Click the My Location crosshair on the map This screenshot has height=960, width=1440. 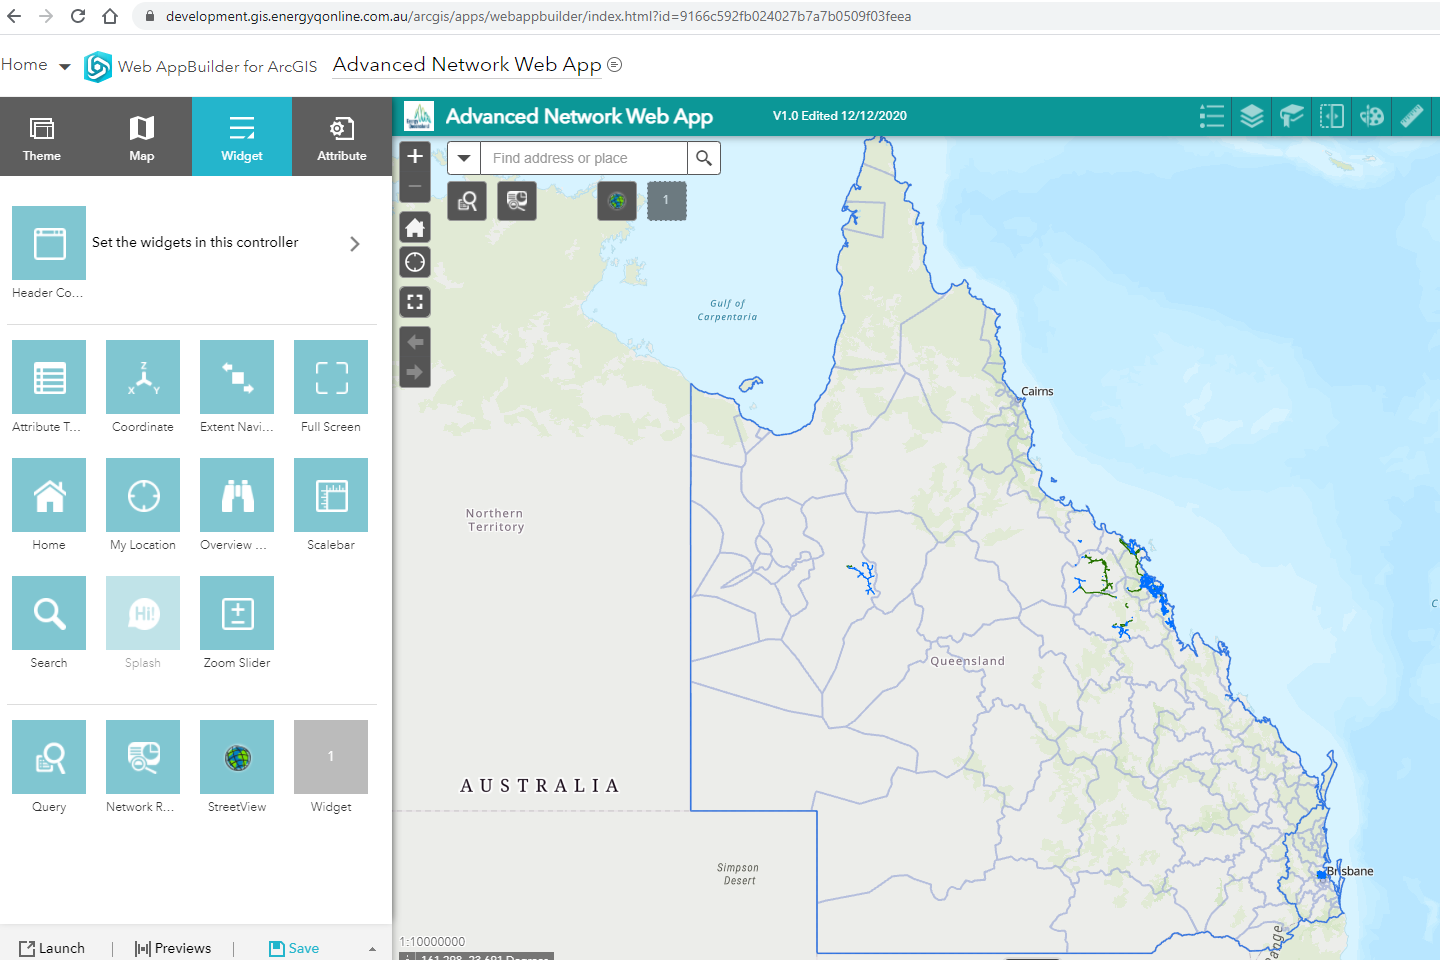414,262
